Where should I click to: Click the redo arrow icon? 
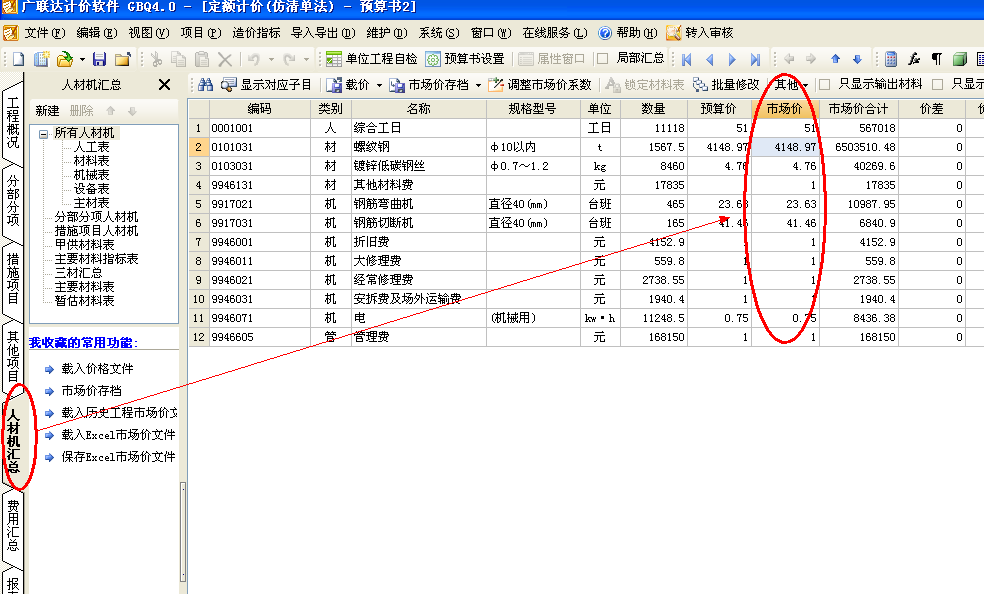point(289,59)
